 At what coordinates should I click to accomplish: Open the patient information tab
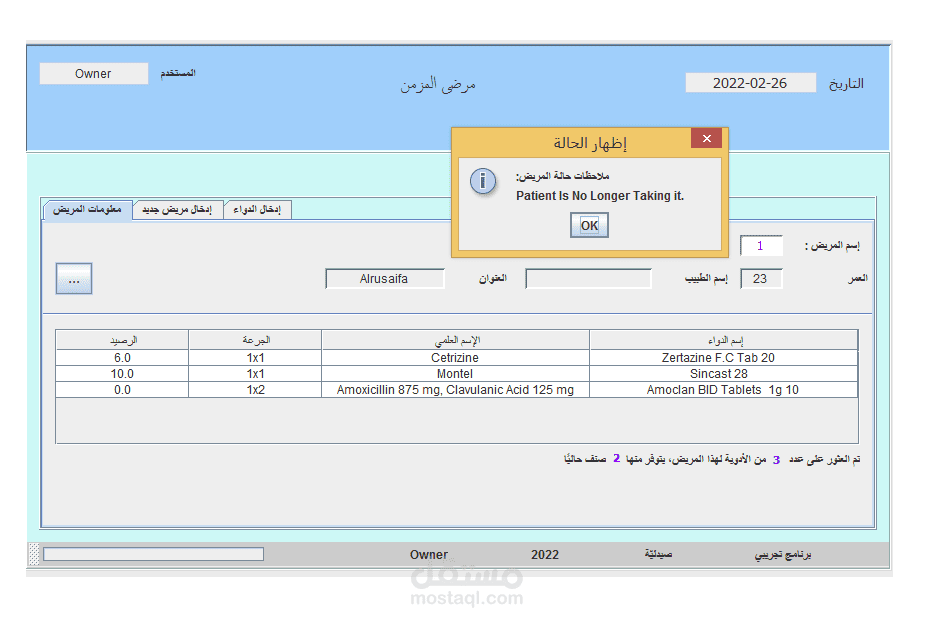point(88,209)
